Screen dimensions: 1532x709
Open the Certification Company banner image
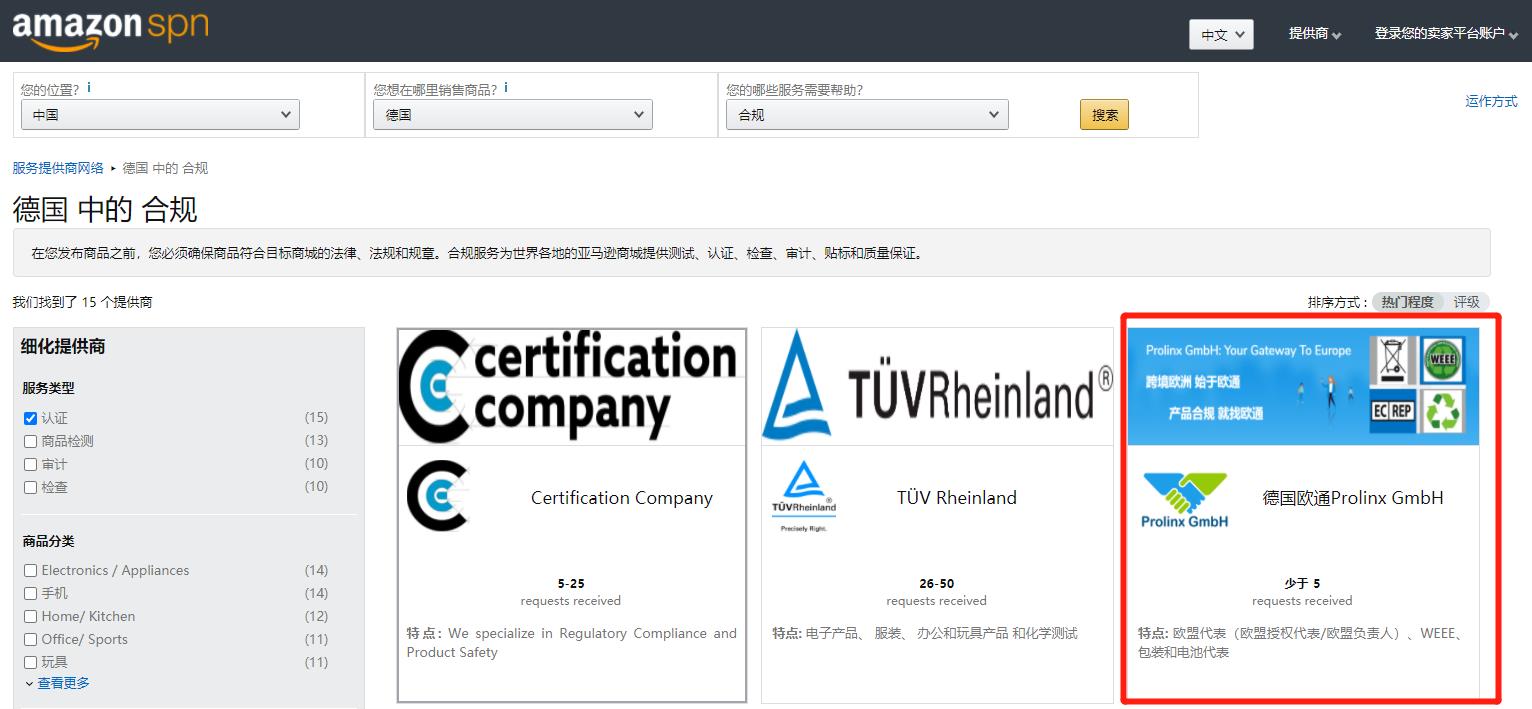[x=571, y=386]
